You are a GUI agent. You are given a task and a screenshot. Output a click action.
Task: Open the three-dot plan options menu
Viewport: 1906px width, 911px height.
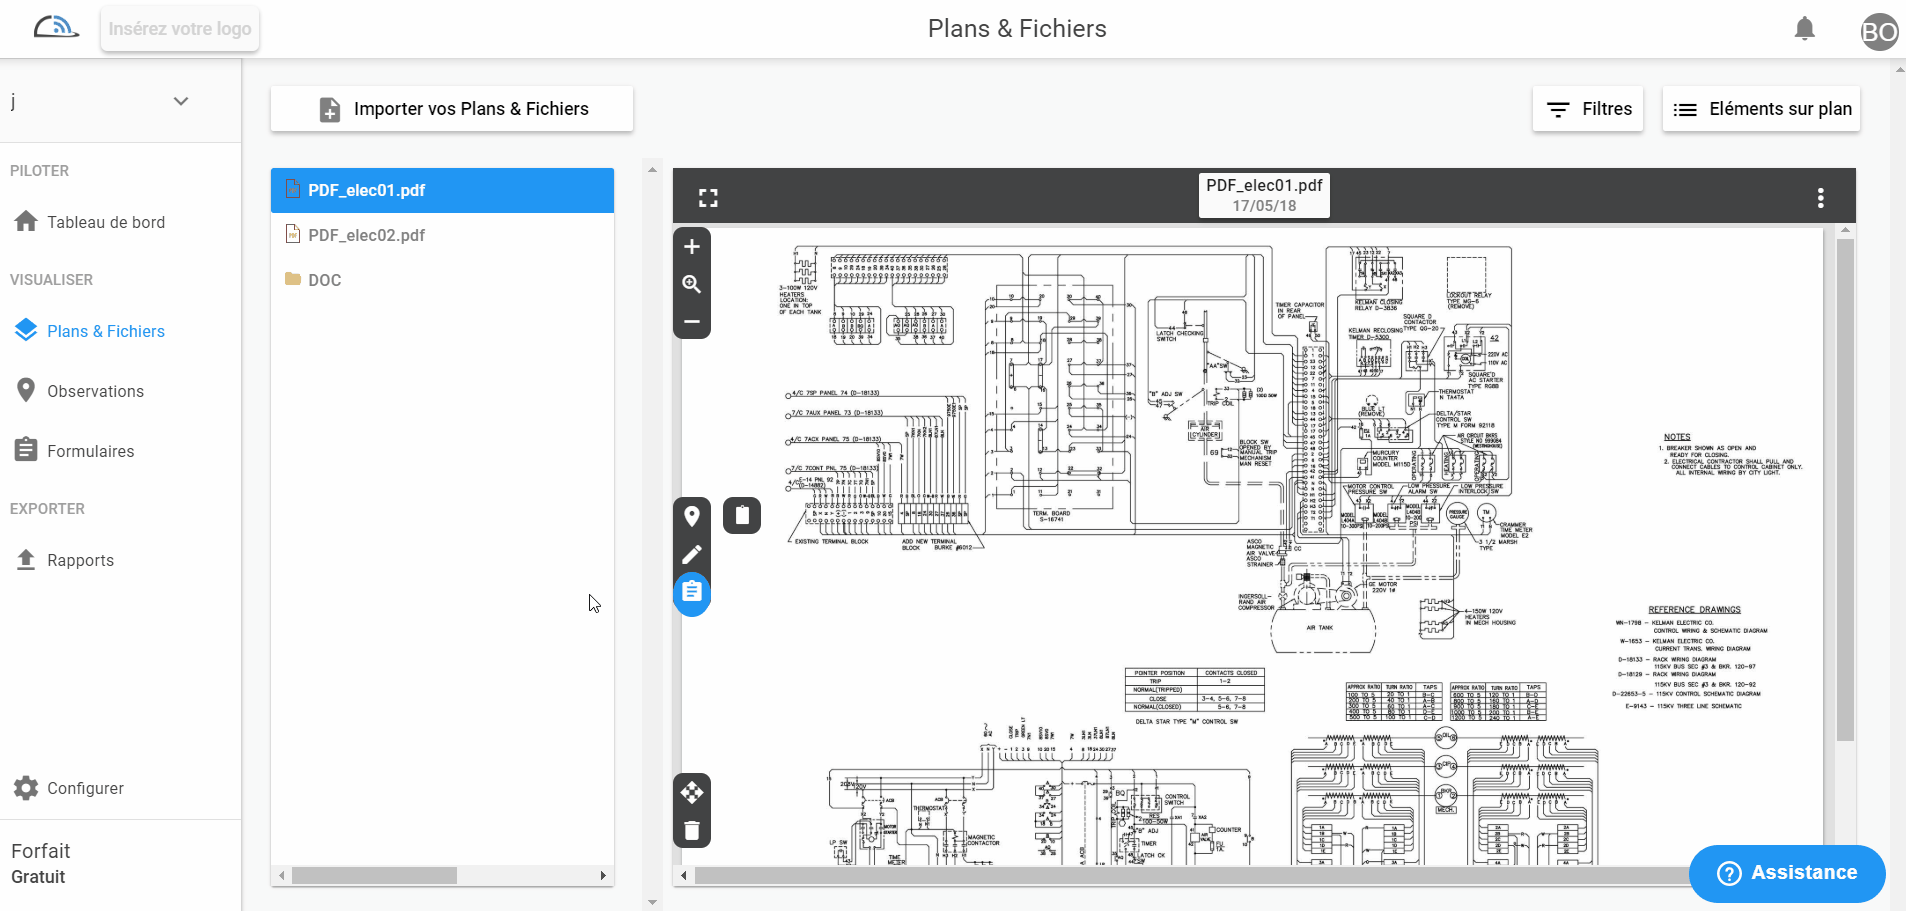click(x=1820, y=198)
